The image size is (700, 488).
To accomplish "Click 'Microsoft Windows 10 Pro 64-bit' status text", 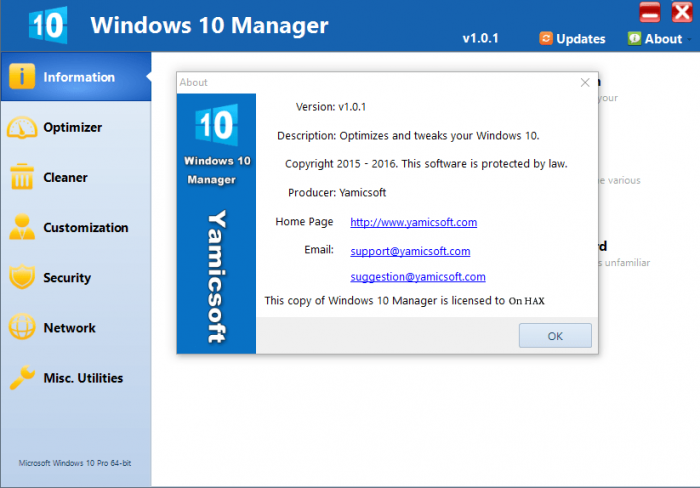I will click(75, 463).
